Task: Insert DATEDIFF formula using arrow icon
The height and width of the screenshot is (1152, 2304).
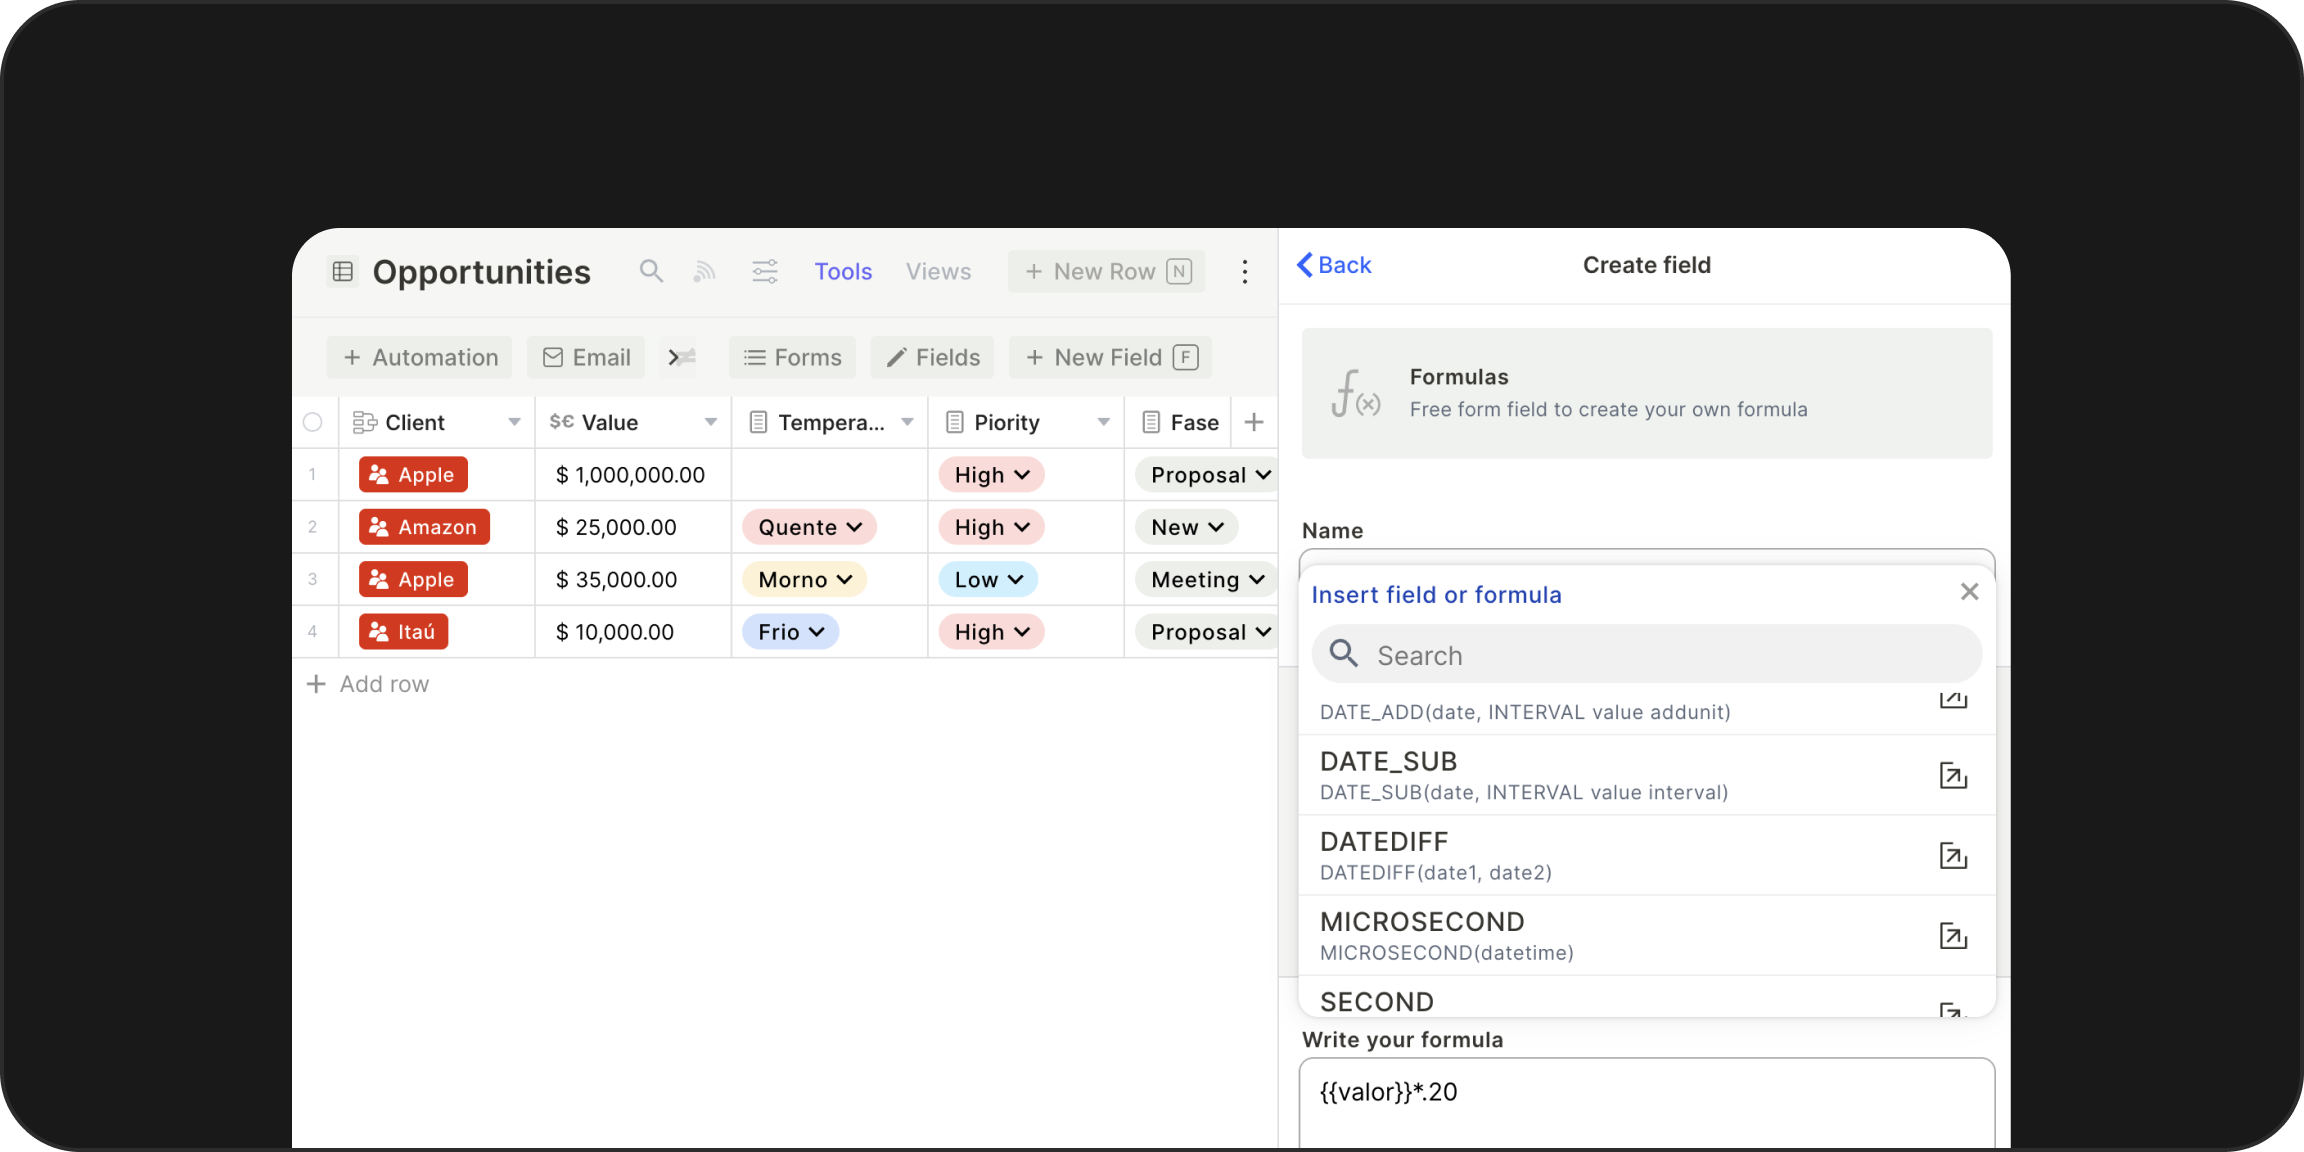Action: coord(1953,856)
